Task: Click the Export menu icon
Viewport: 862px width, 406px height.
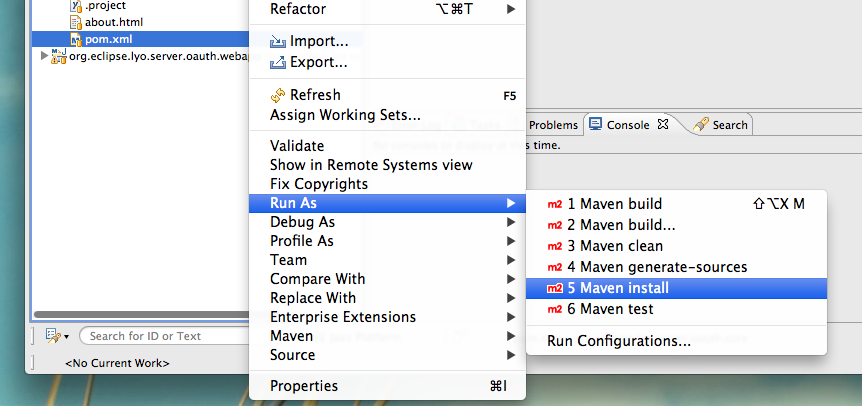Action: click(278, 63)
